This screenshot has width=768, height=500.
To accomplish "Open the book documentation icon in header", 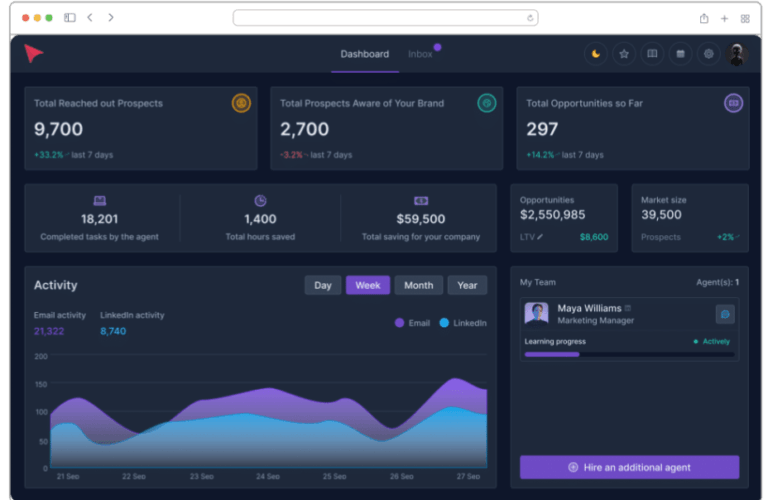I will point(652,54).
